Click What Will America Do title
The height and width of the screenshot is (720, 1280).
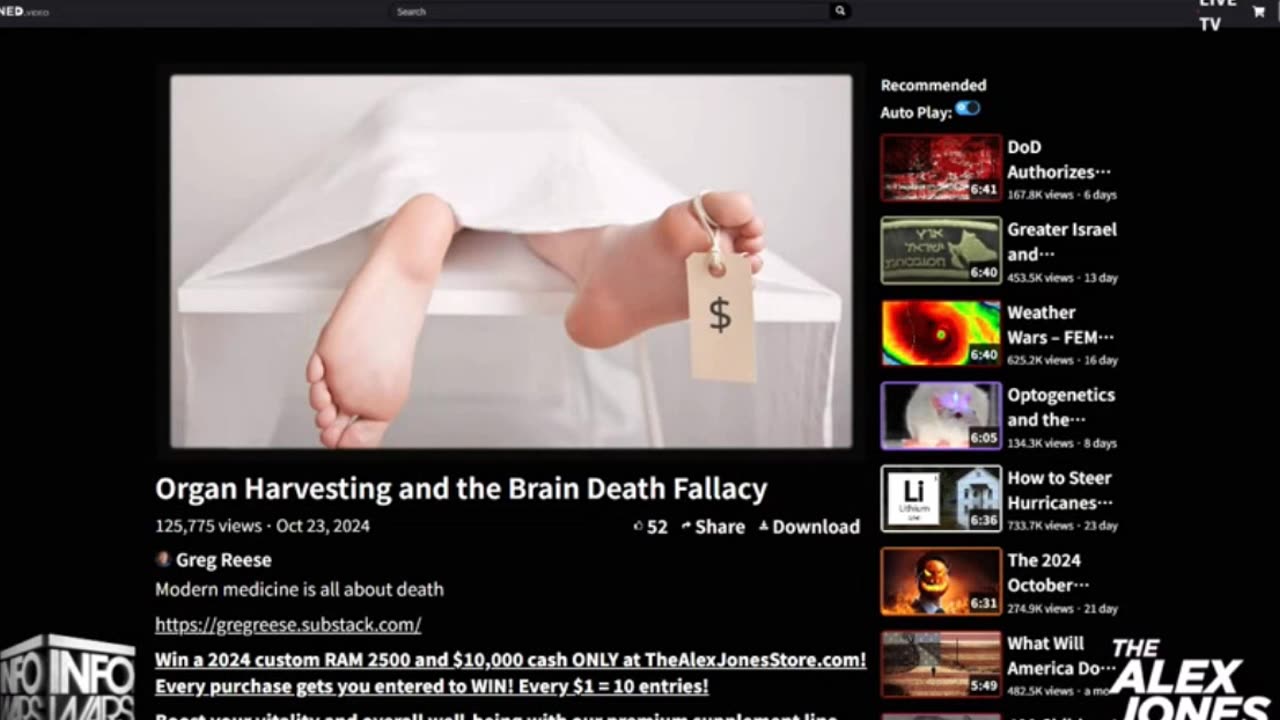pyautogui.click(x=1060, y=655)
